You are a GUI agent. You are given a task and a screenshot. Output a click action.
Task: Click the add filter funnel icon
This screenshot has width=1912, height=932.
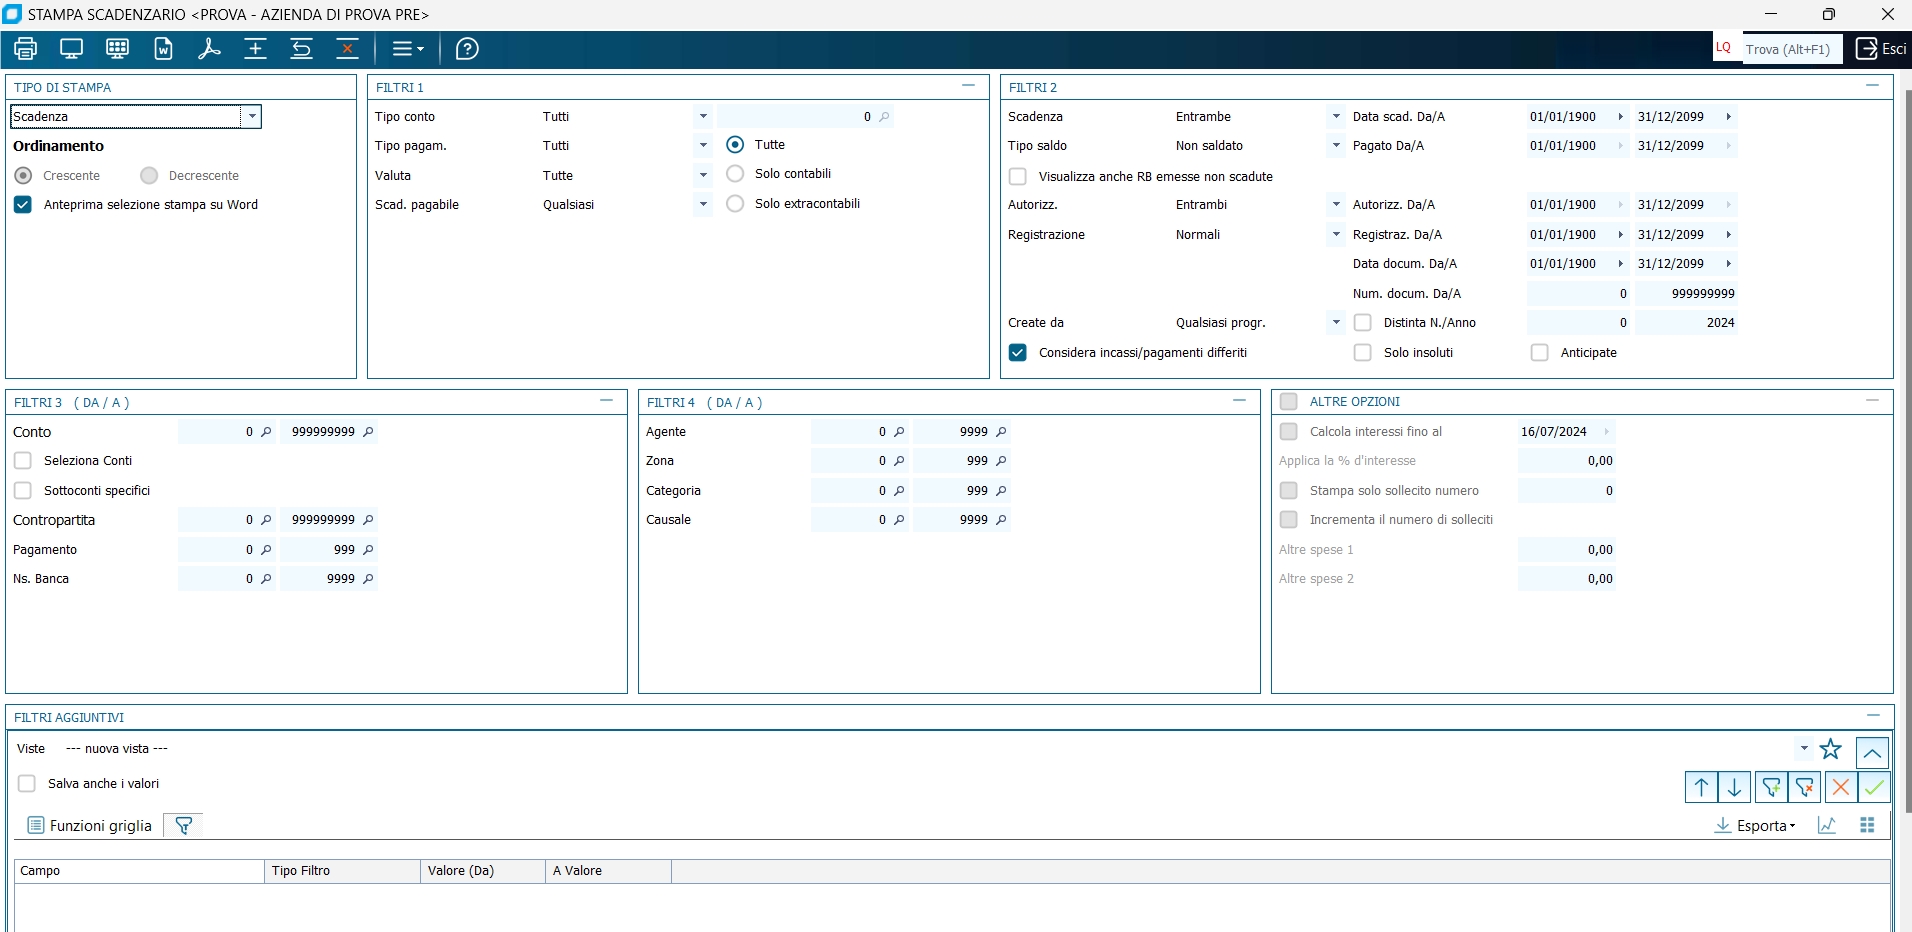1771,788
